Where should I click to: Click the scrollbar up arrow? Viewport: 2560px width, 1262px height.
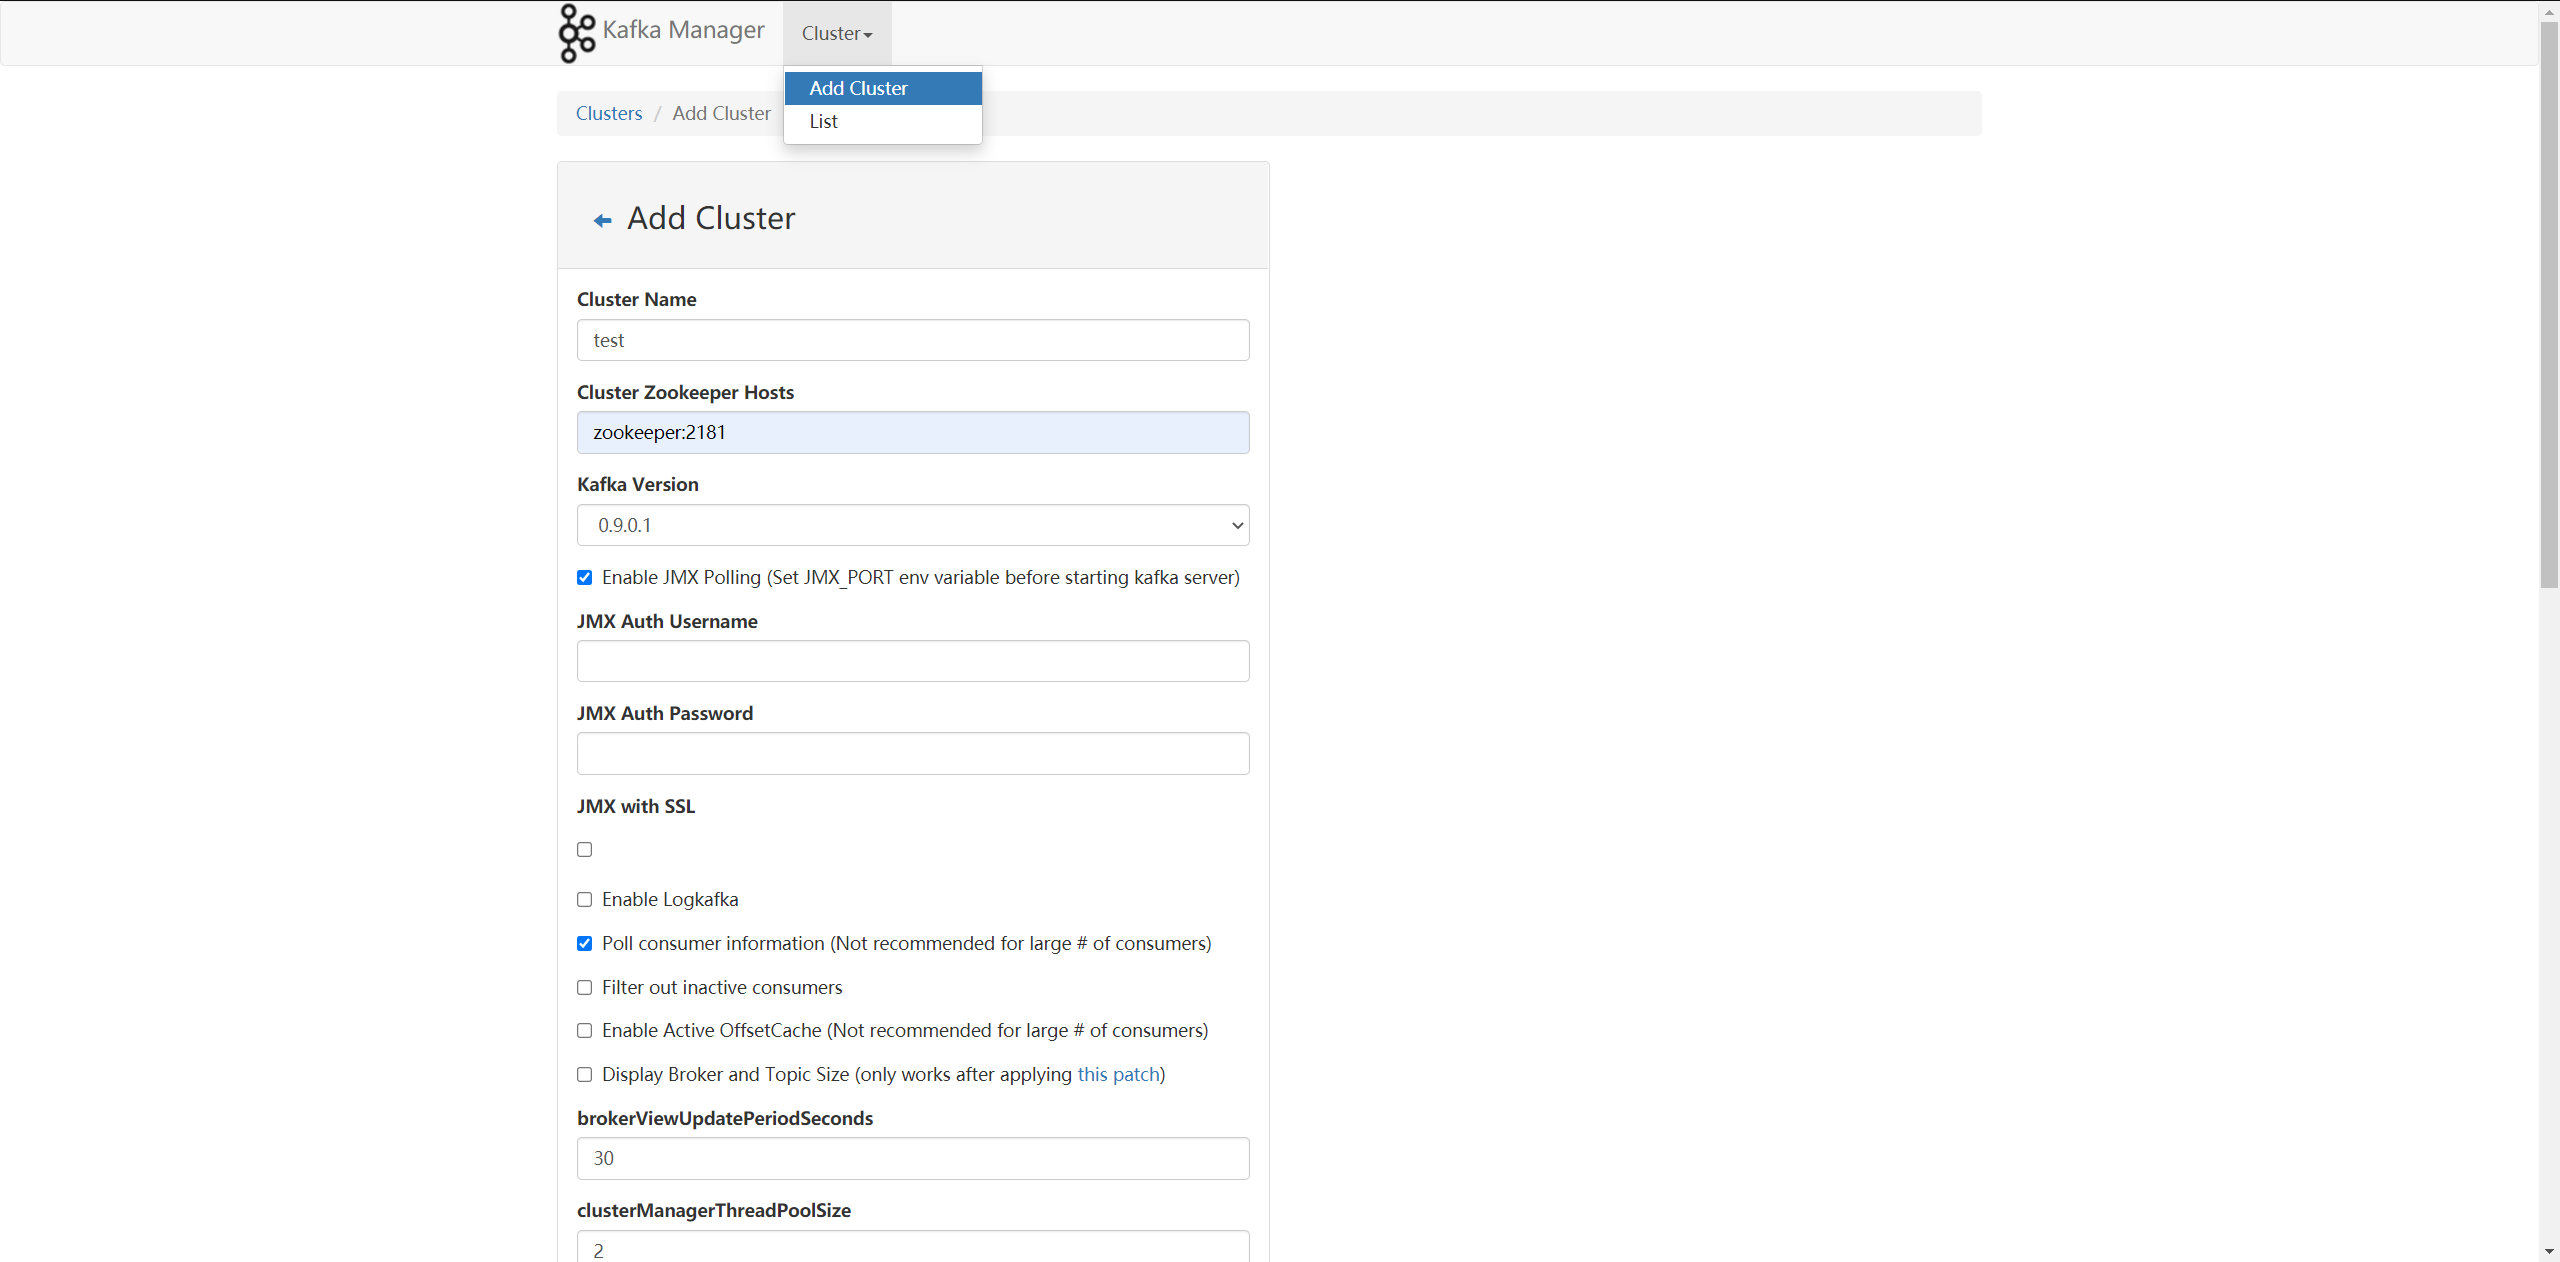coord(2549,11)
